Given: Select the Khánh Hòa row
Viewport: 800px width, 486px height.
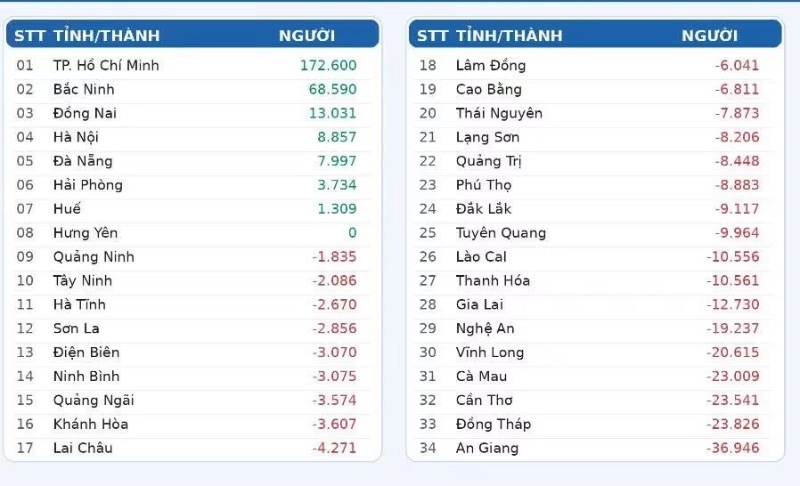Looking at the screenshot, I should point(192,424).
